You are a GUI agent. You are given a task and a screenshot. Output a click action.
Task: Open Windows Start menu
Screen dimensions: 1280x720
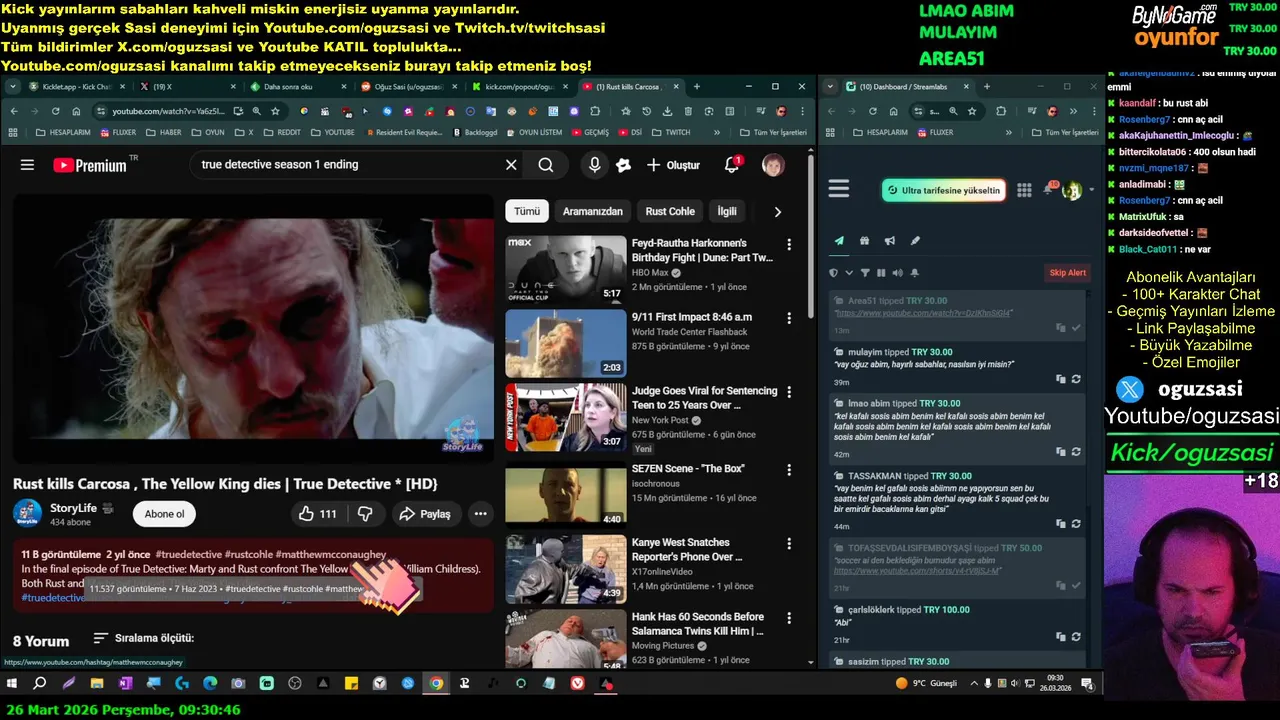[x=13, y=683]
